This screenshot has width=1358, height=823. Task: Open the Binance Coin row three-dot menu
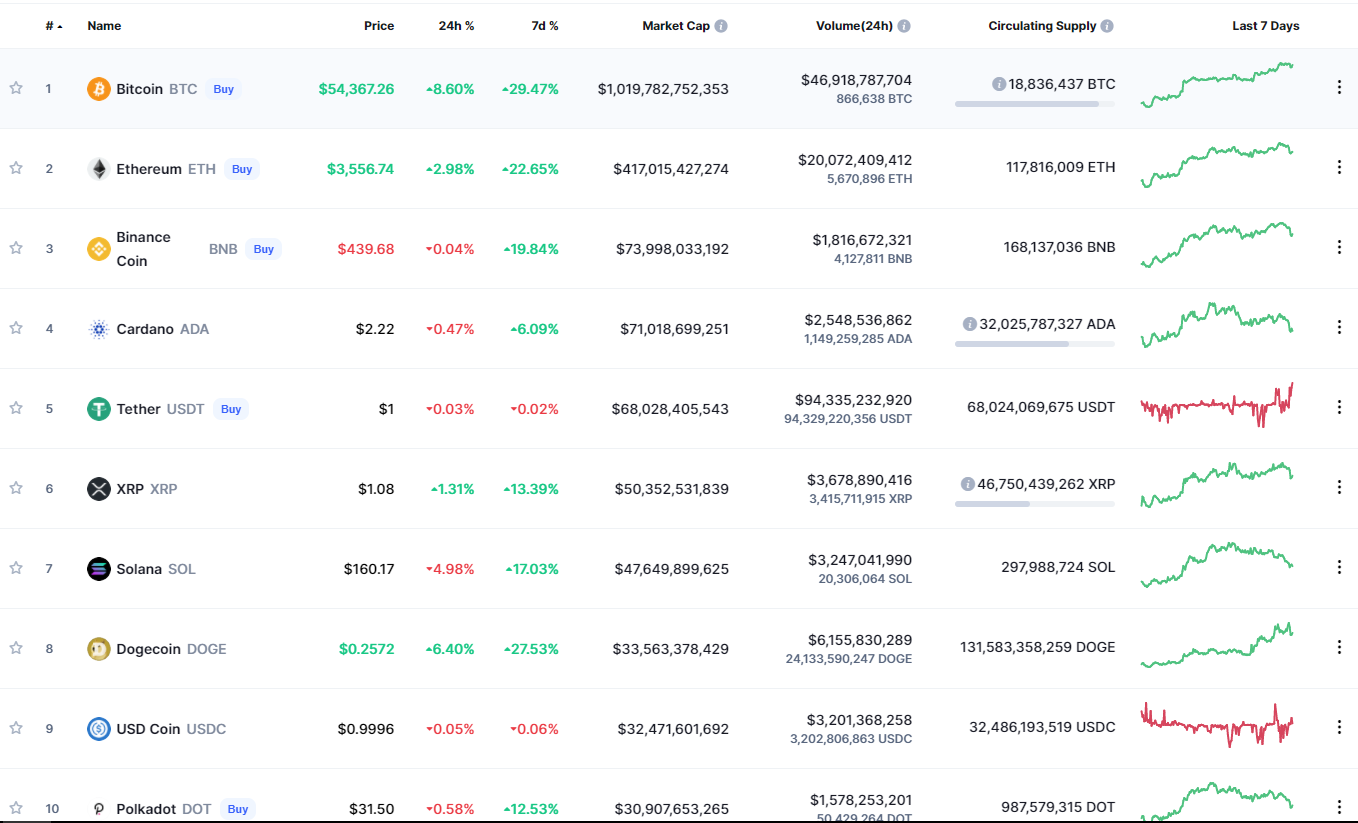pyautogui.click(x=1339, y=247)
